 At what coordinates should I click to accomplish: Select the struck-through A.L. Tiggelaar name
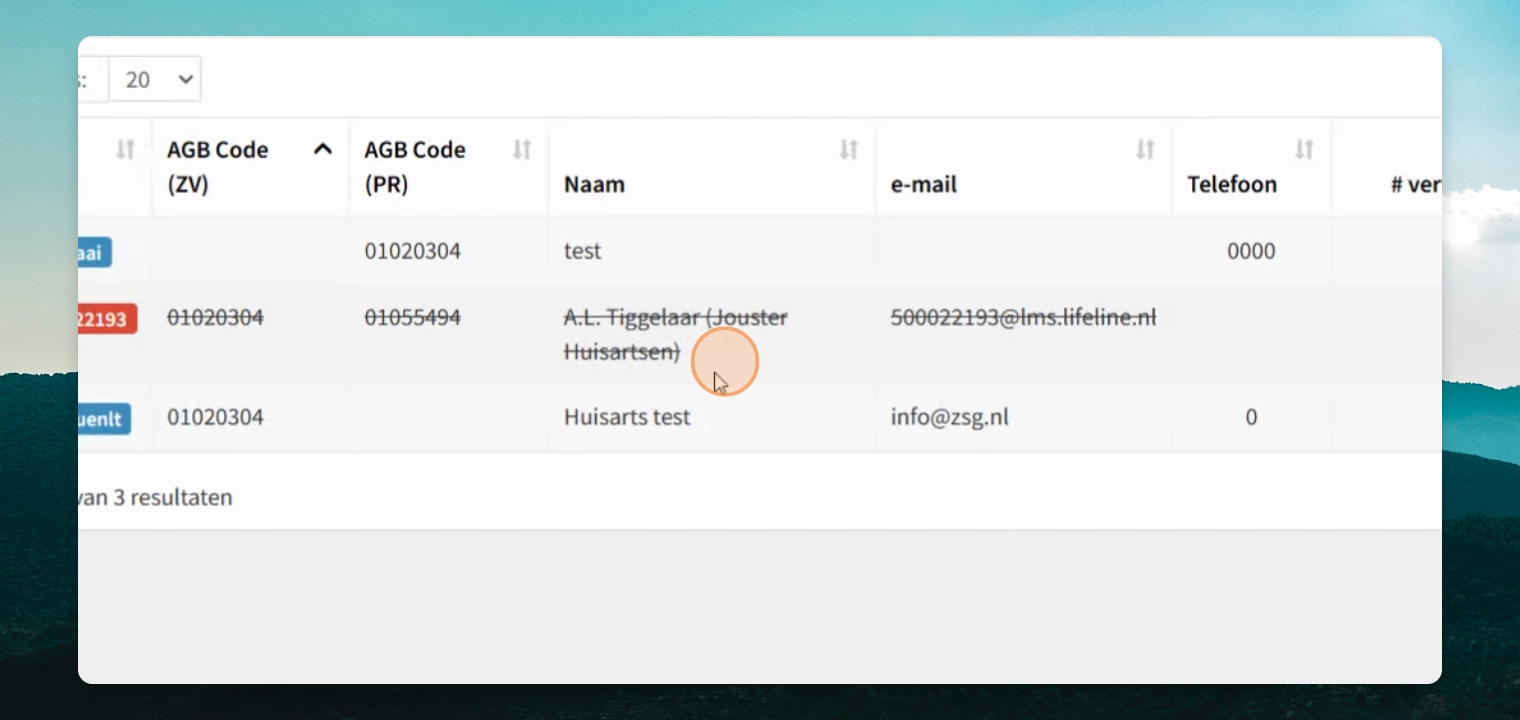point(675,334)
